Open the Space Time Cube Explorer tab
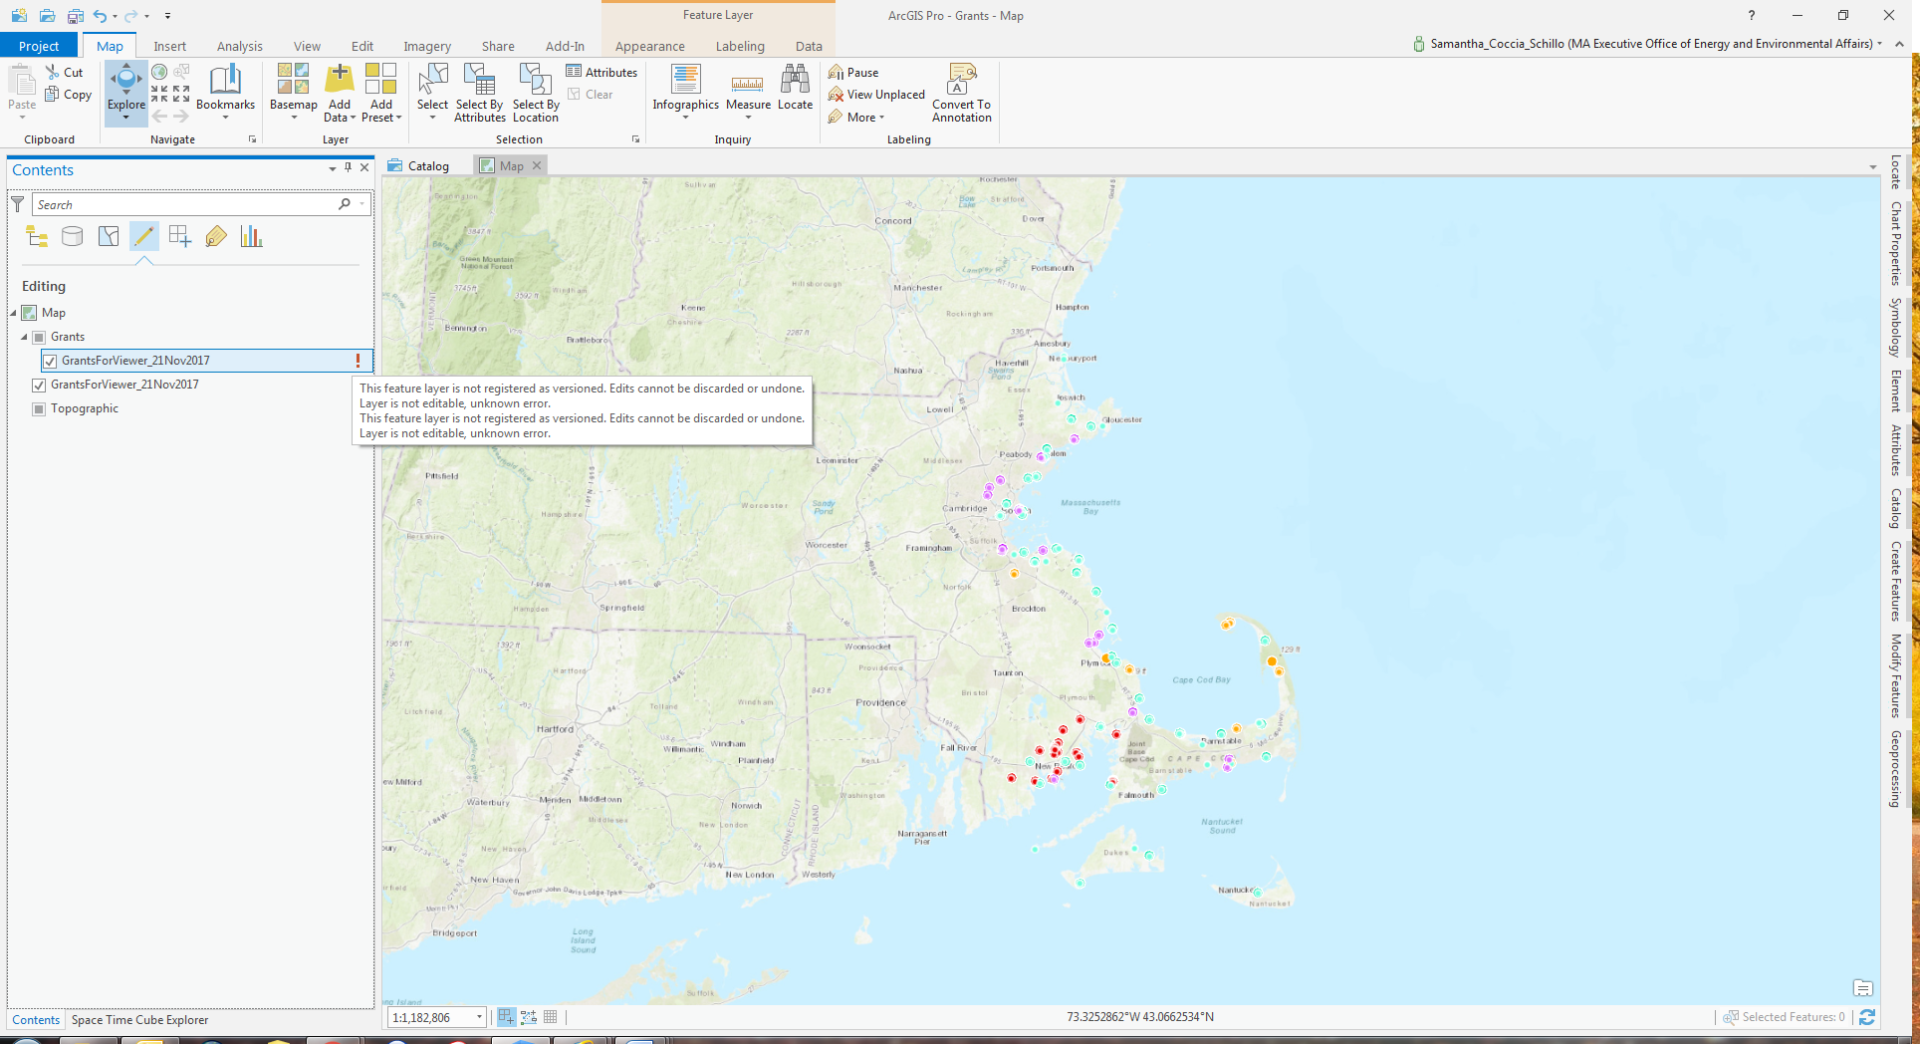This screenshot has height=1044, width=1920. [x=140, y=1020]
